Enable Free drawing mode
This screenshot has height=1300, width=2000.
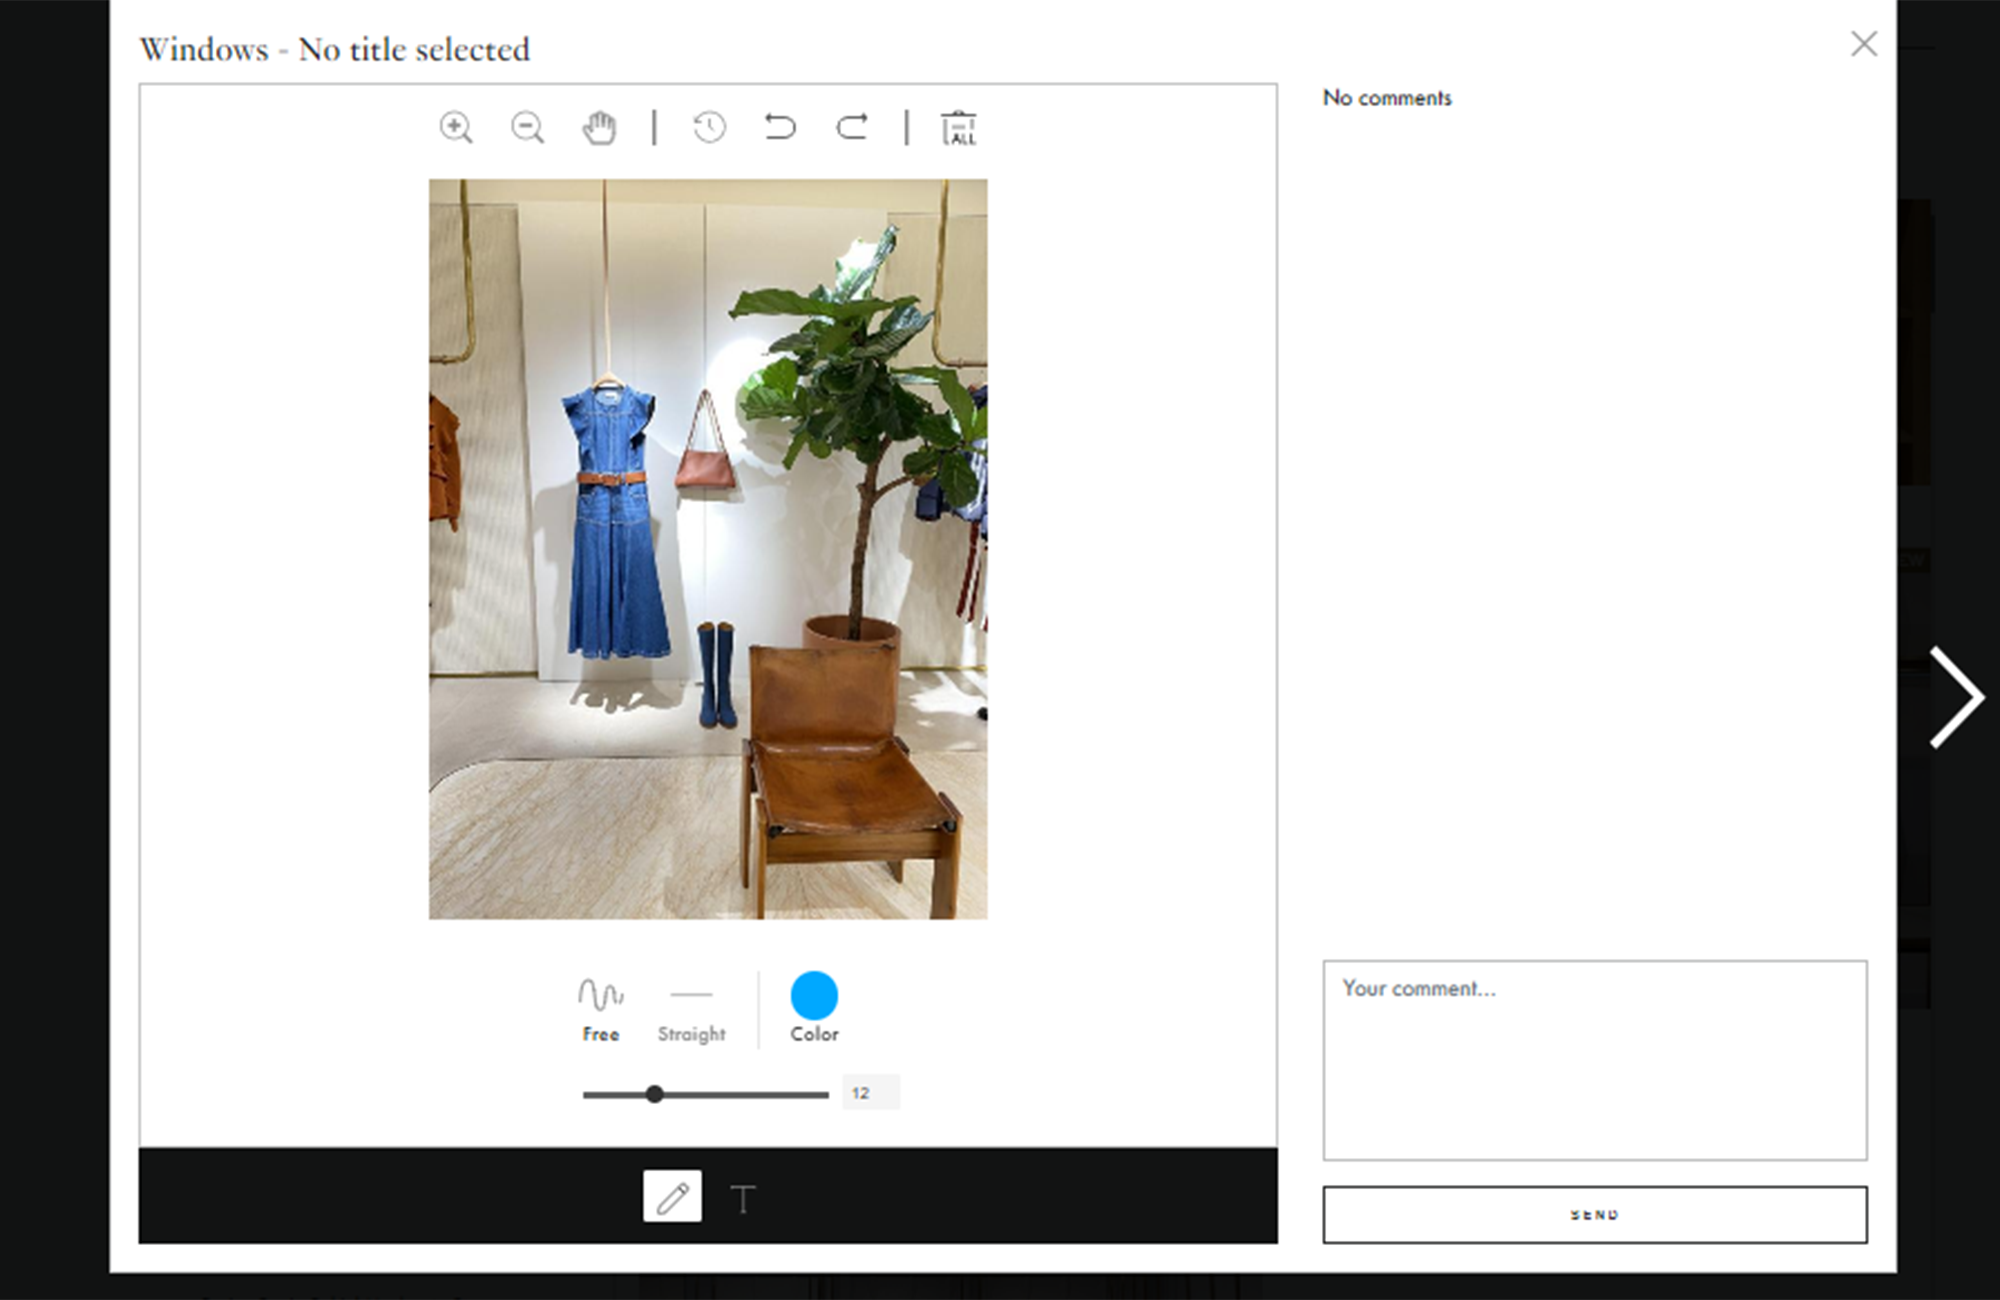[x=599, y=1005]
